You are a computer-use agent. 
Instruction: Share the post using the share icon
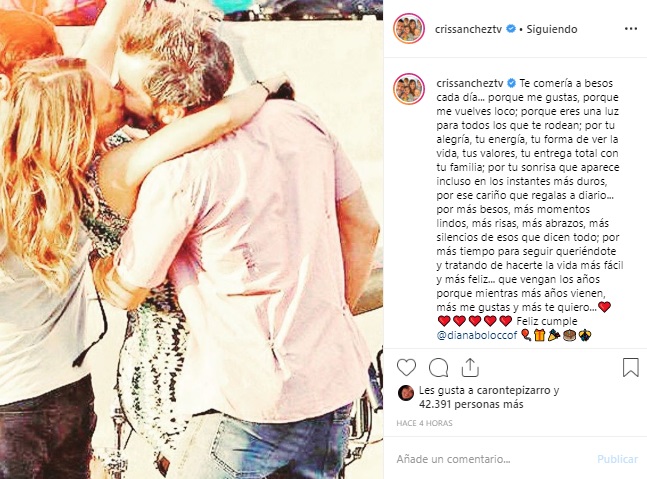pyautogui.click(x=470, y=367)
